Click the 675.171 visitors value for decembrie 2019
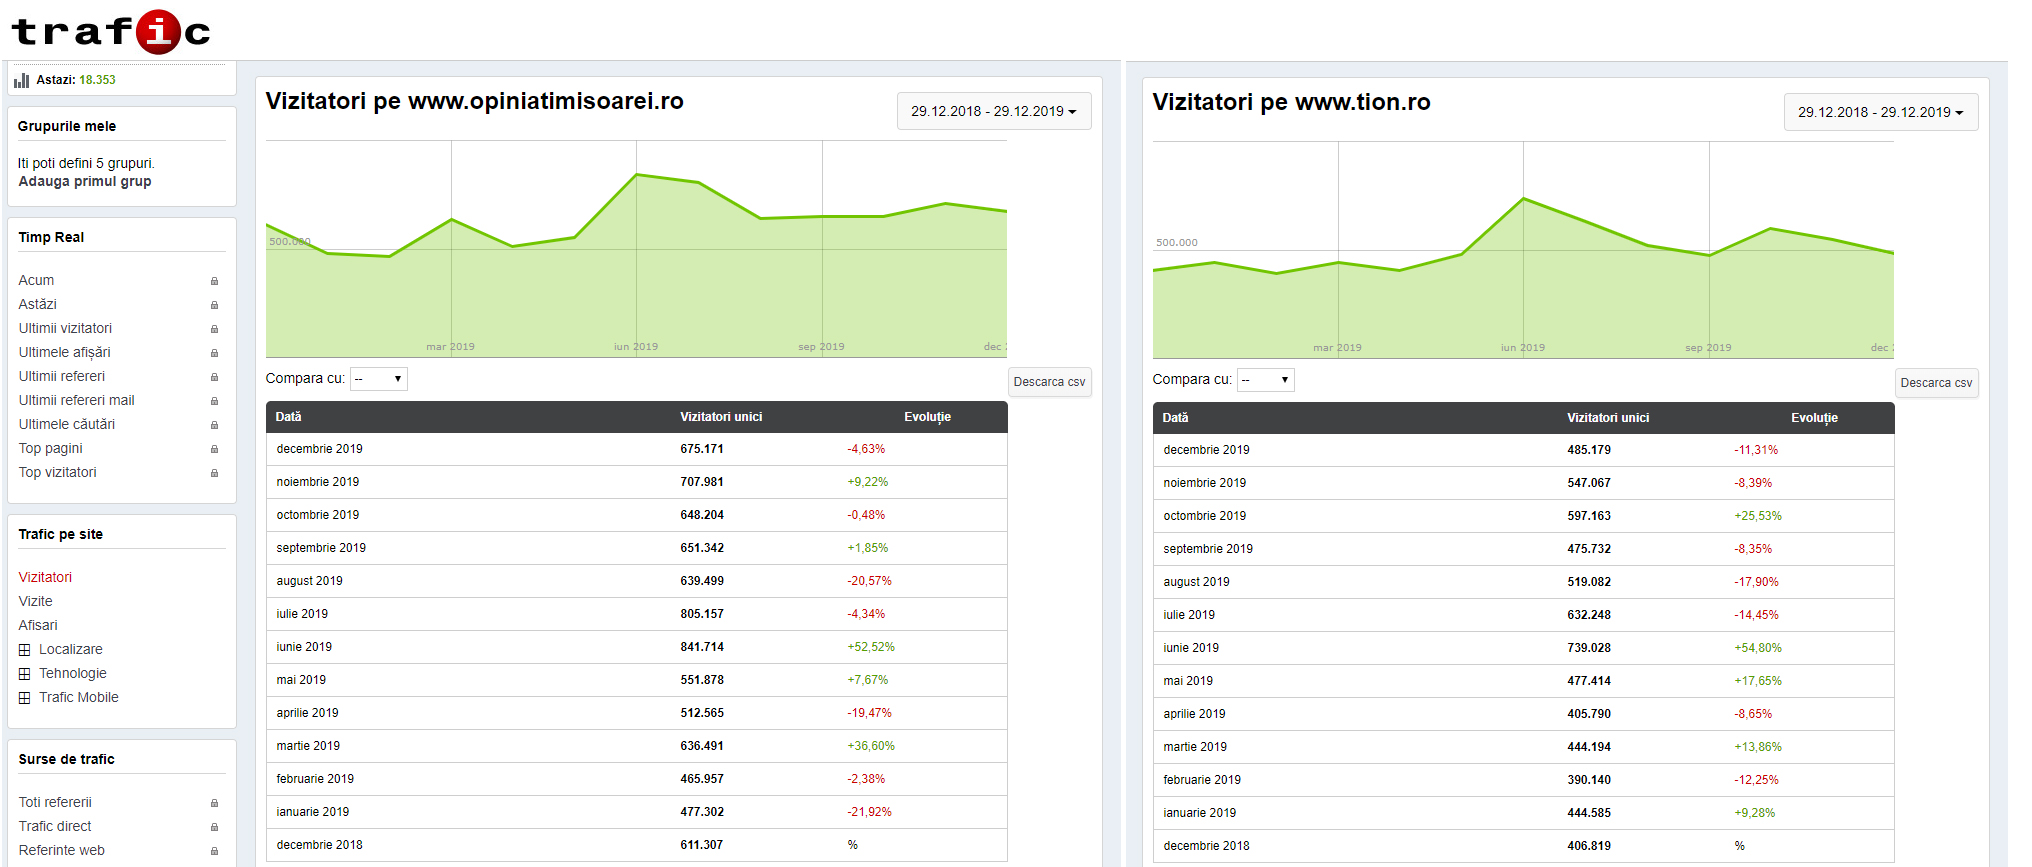Screen dimensions: 2032x867 coord(702,449)
